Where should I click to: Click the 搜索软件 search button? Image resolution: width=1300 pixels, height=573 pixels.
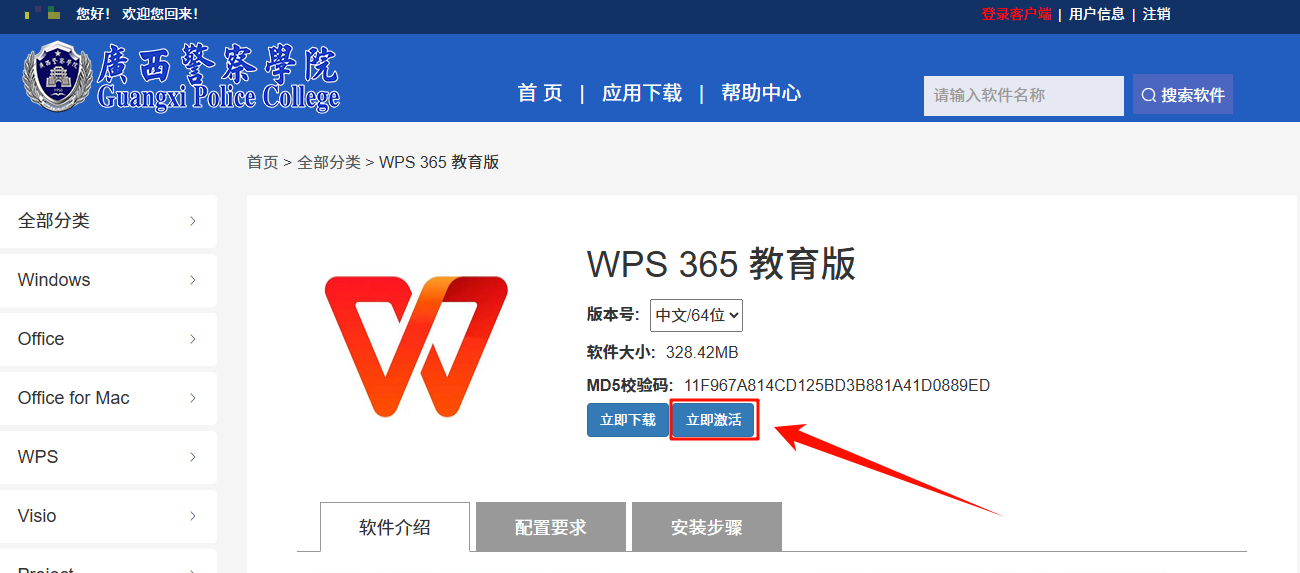click(1182, 95)
